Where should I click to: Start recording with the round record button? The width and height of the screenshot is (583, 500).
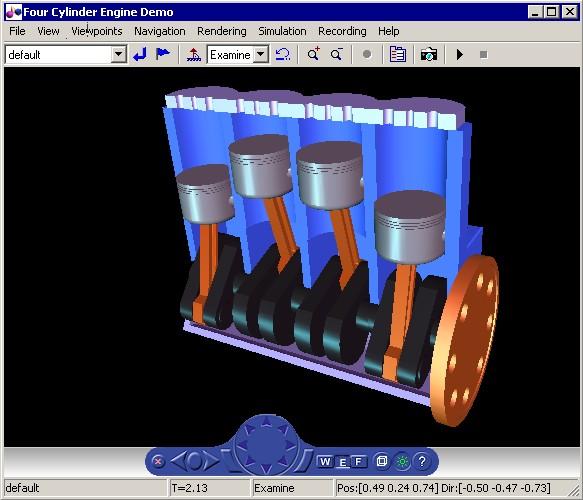click(x=367, y=55)
